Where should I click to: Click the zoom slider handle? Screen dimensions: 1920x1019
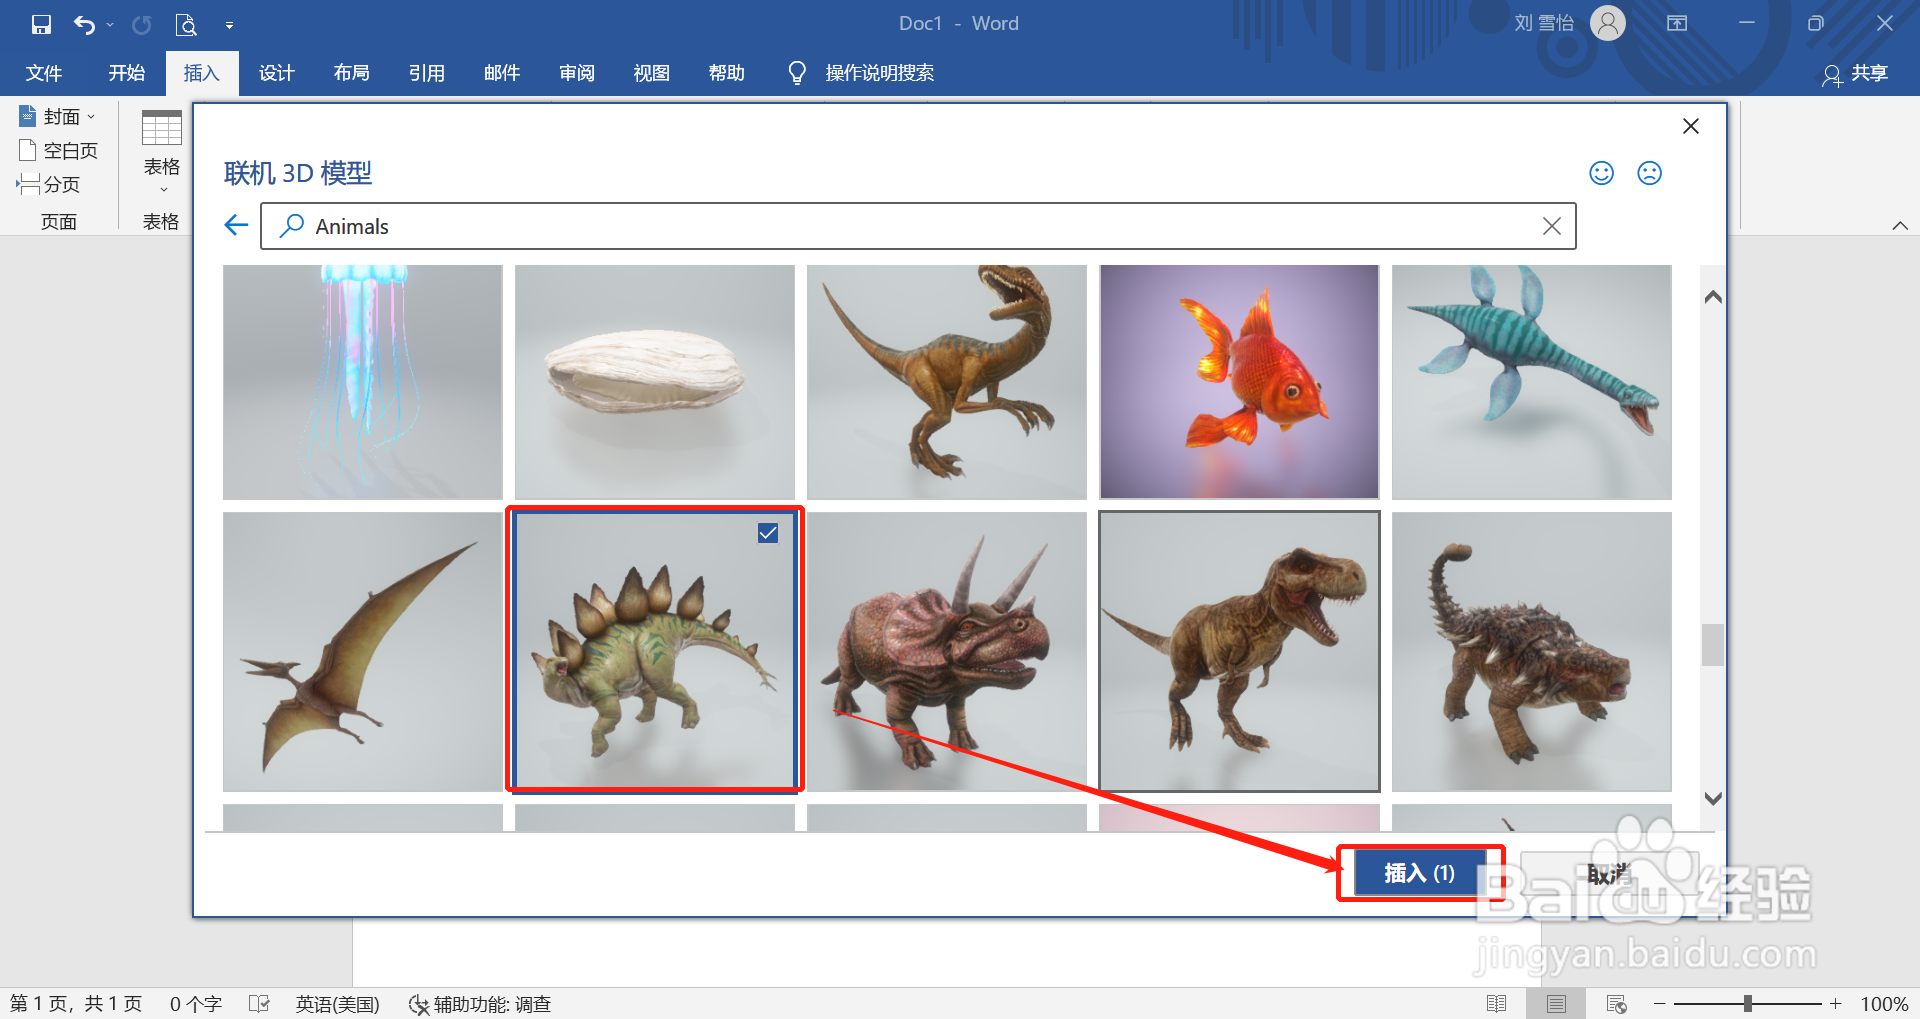(1747, 1004)
